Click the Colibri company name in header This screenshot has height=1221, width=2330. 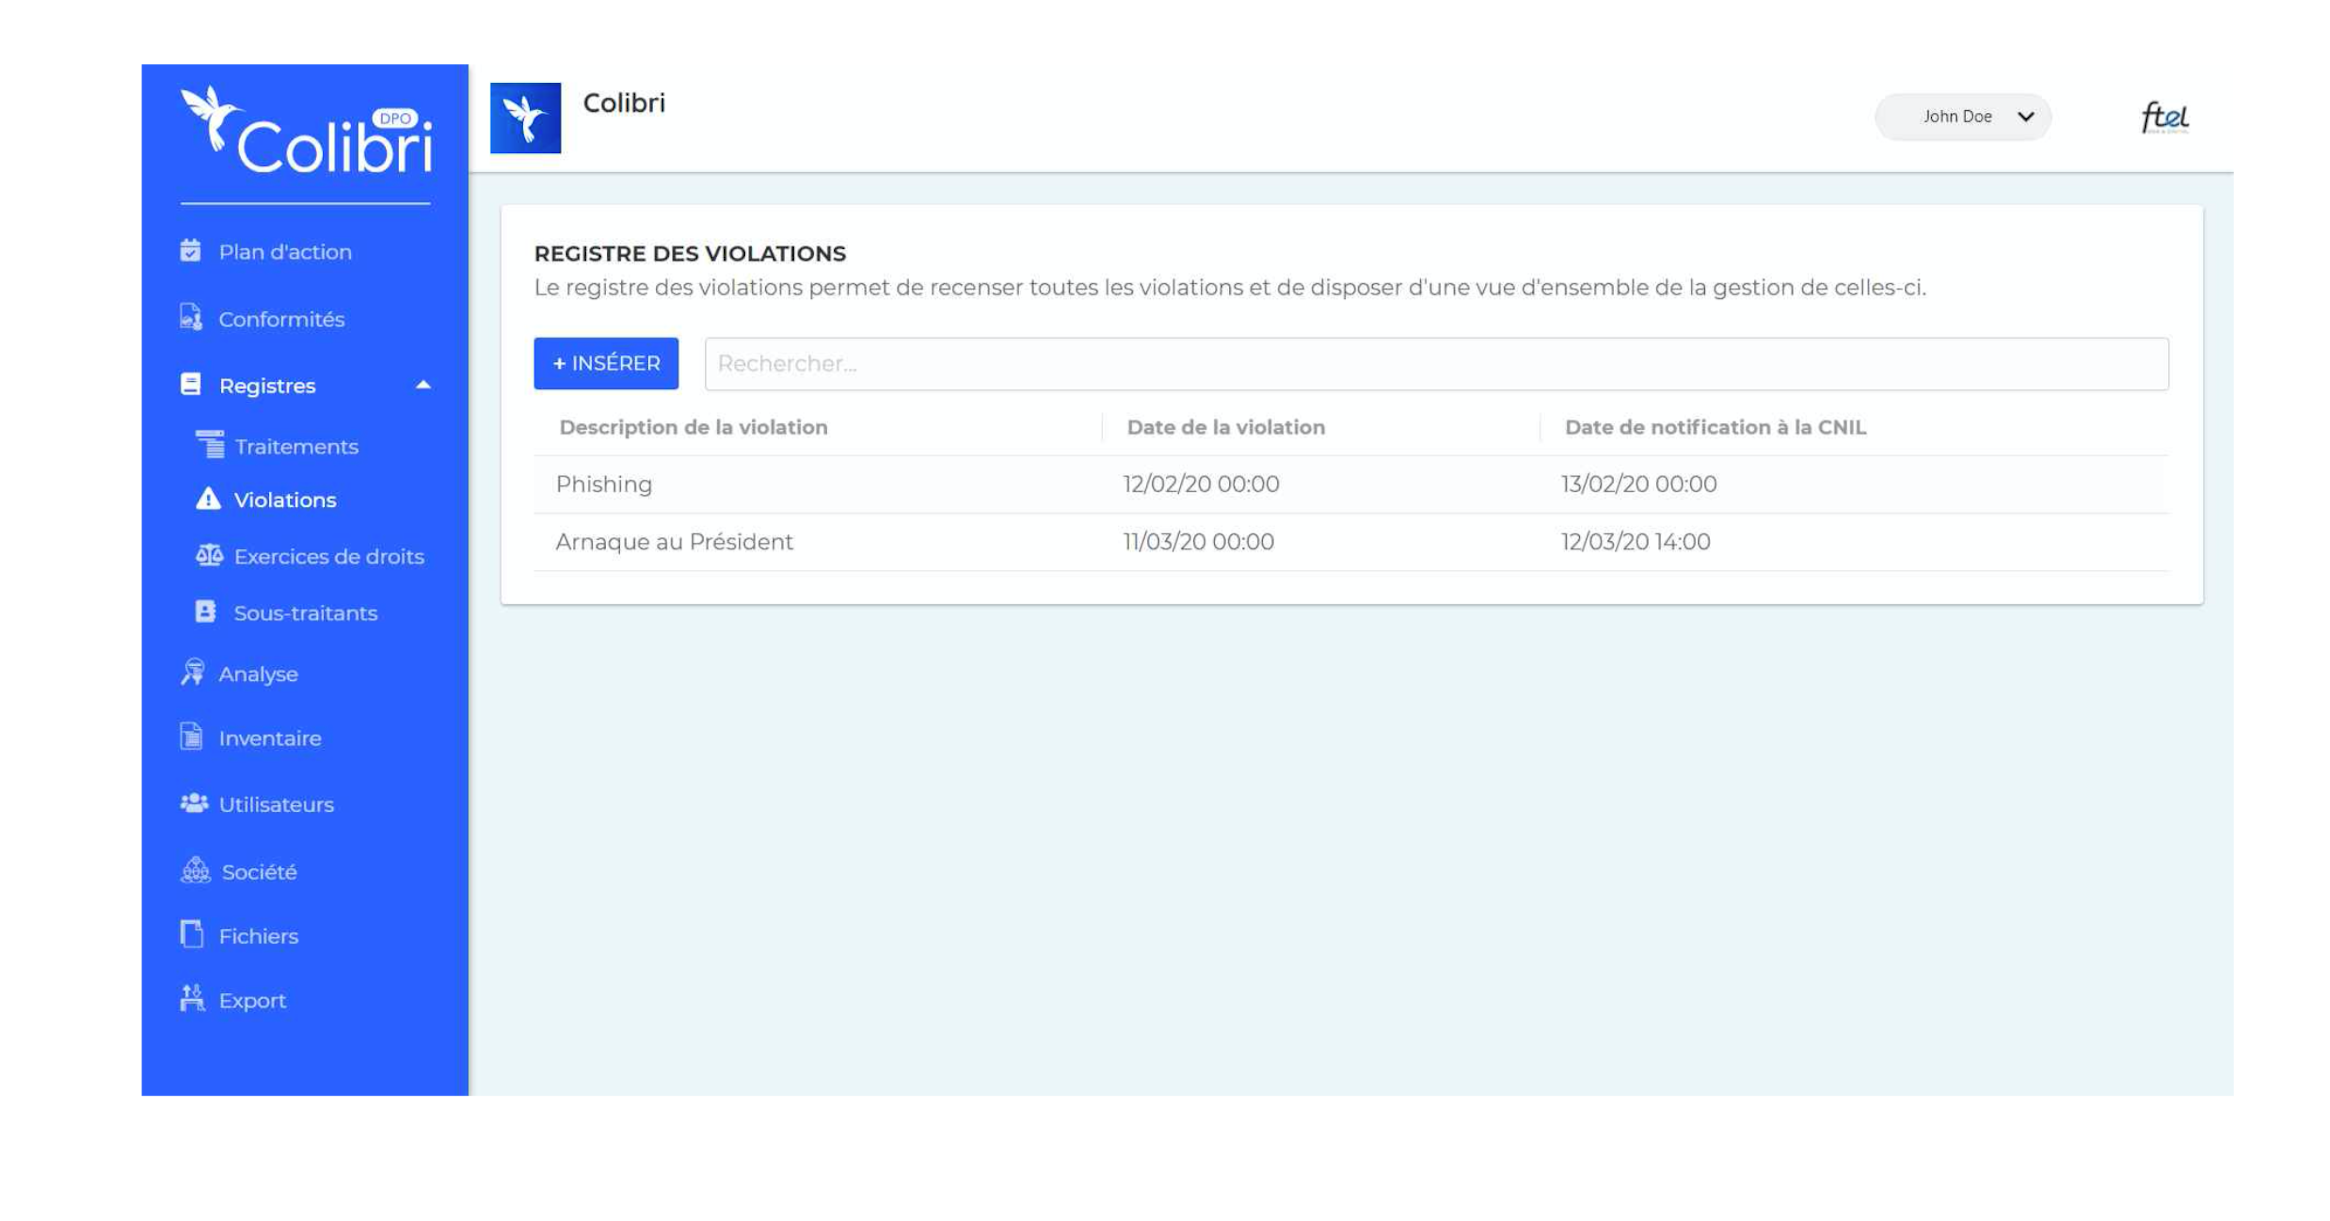pyautogui.click(x=624, y=103)
